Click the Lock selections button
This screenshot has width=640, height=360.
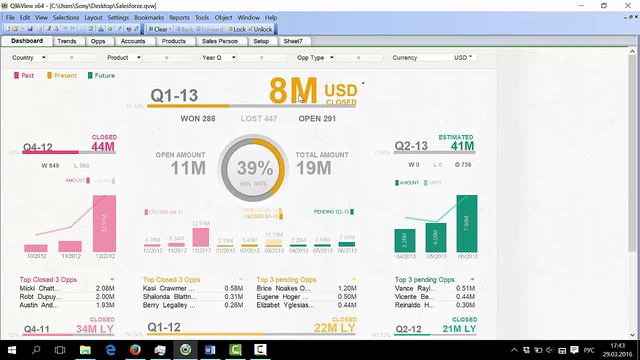pyautogui.click(x=237, y=29)
